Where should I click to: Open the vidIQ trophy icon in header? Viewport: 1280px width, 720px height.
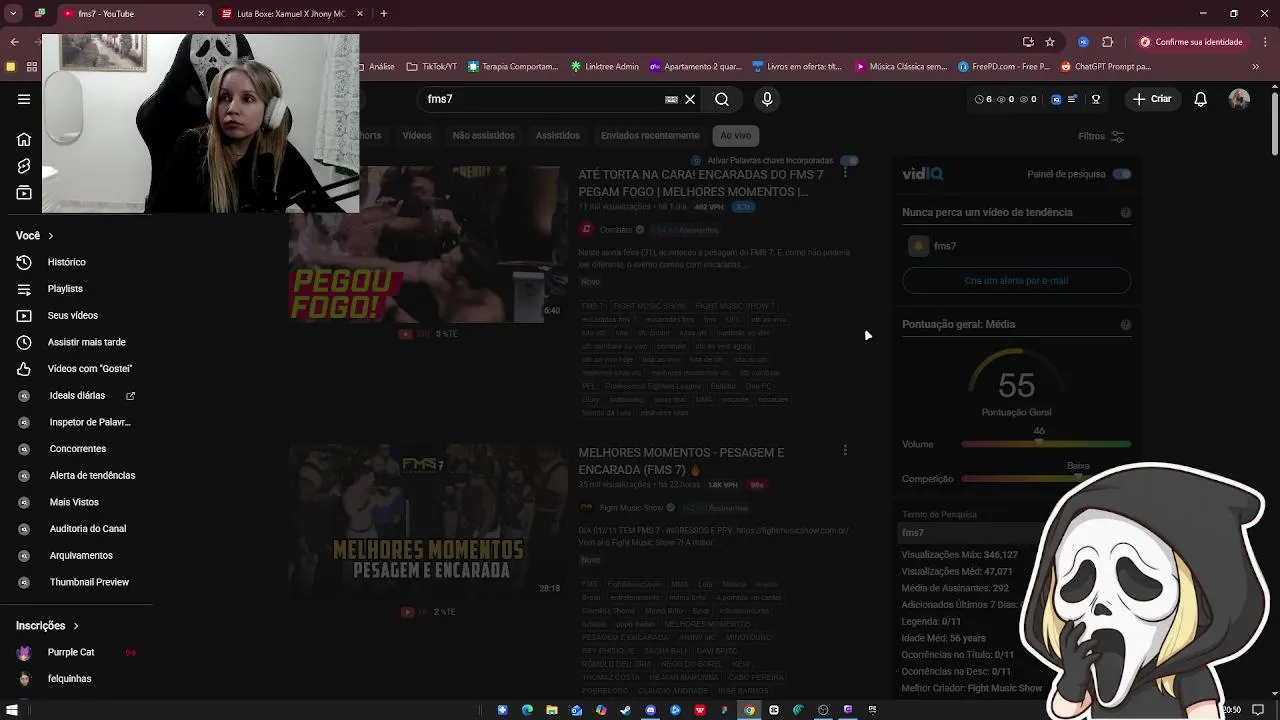[1096, 99]
